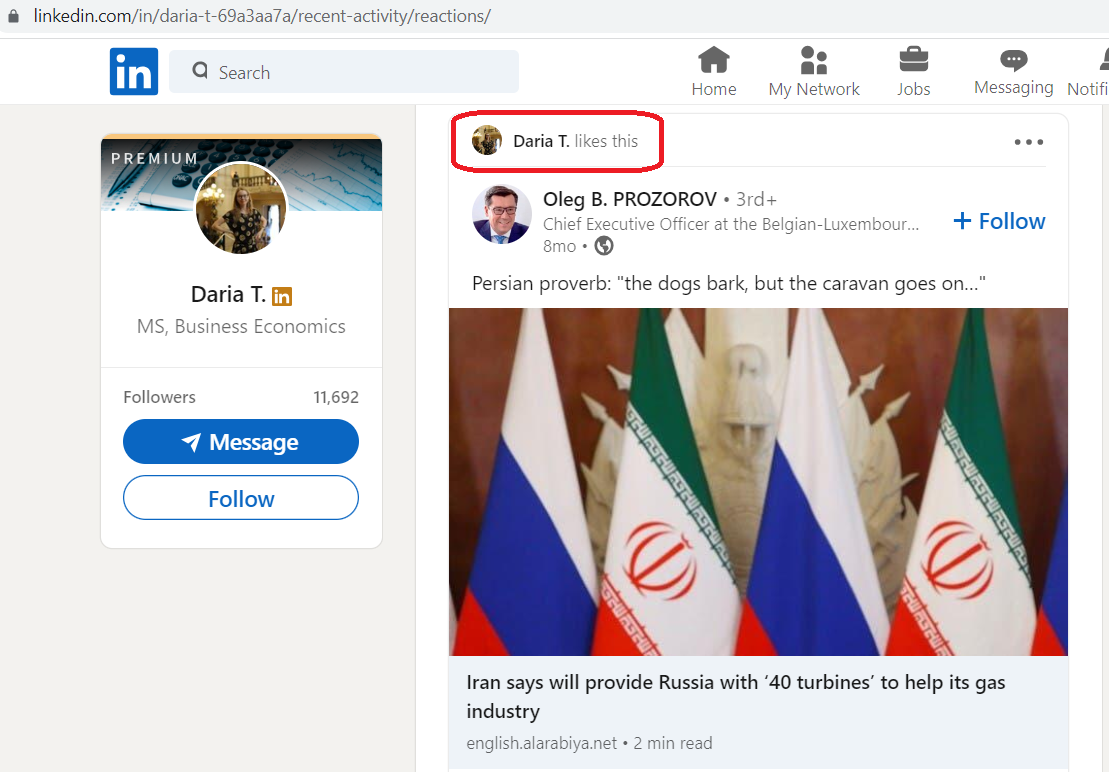Click the globe visibility icon beside 8mo

(x=603, y=246)
